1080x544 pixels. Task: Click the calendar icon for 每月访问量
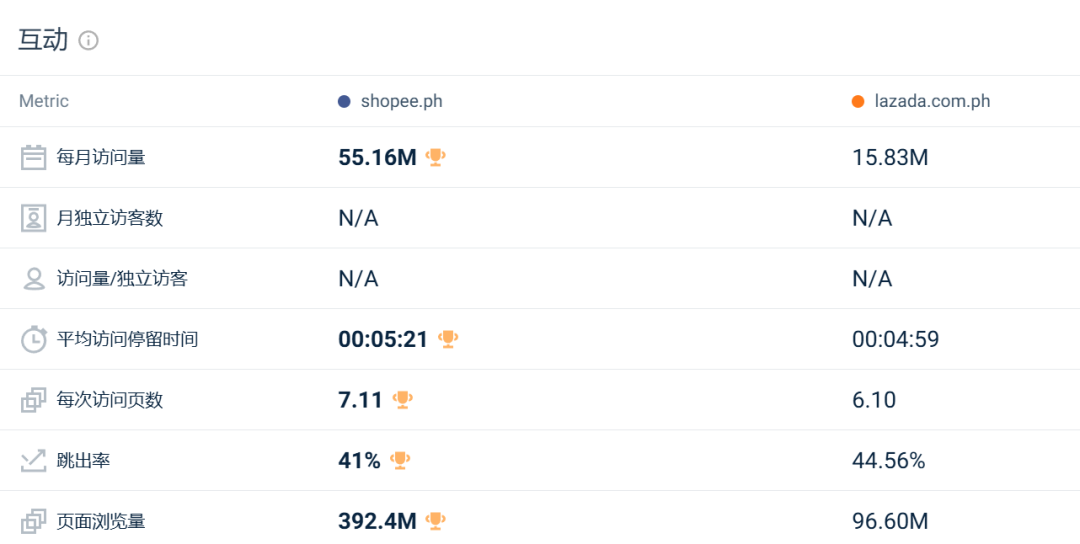click(x=34, y=158)
